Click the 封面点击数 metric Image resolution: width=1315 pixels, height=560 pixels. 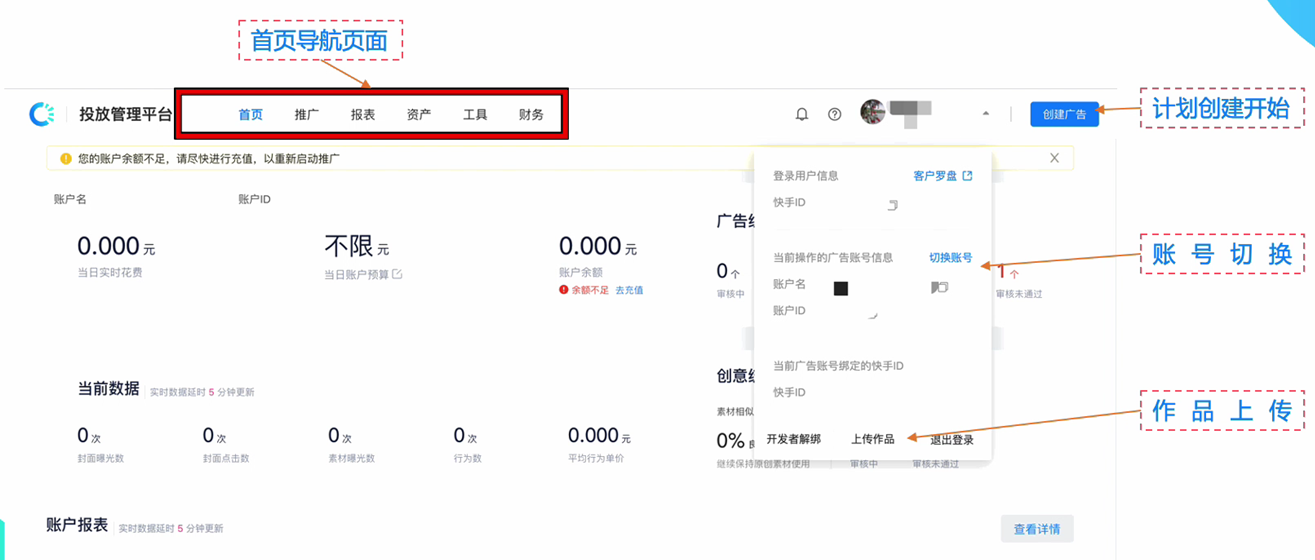pyautogui.click(x=226, y=443)
